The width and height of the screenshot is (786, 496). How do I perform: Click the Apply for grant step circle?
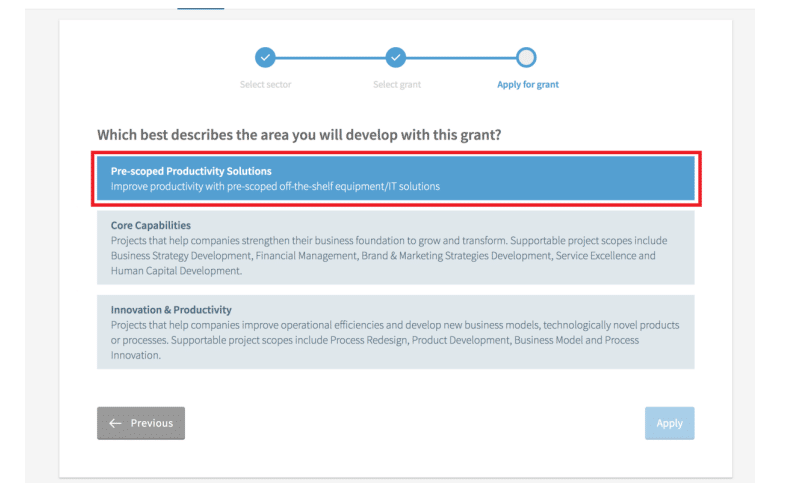coord(526,58)
